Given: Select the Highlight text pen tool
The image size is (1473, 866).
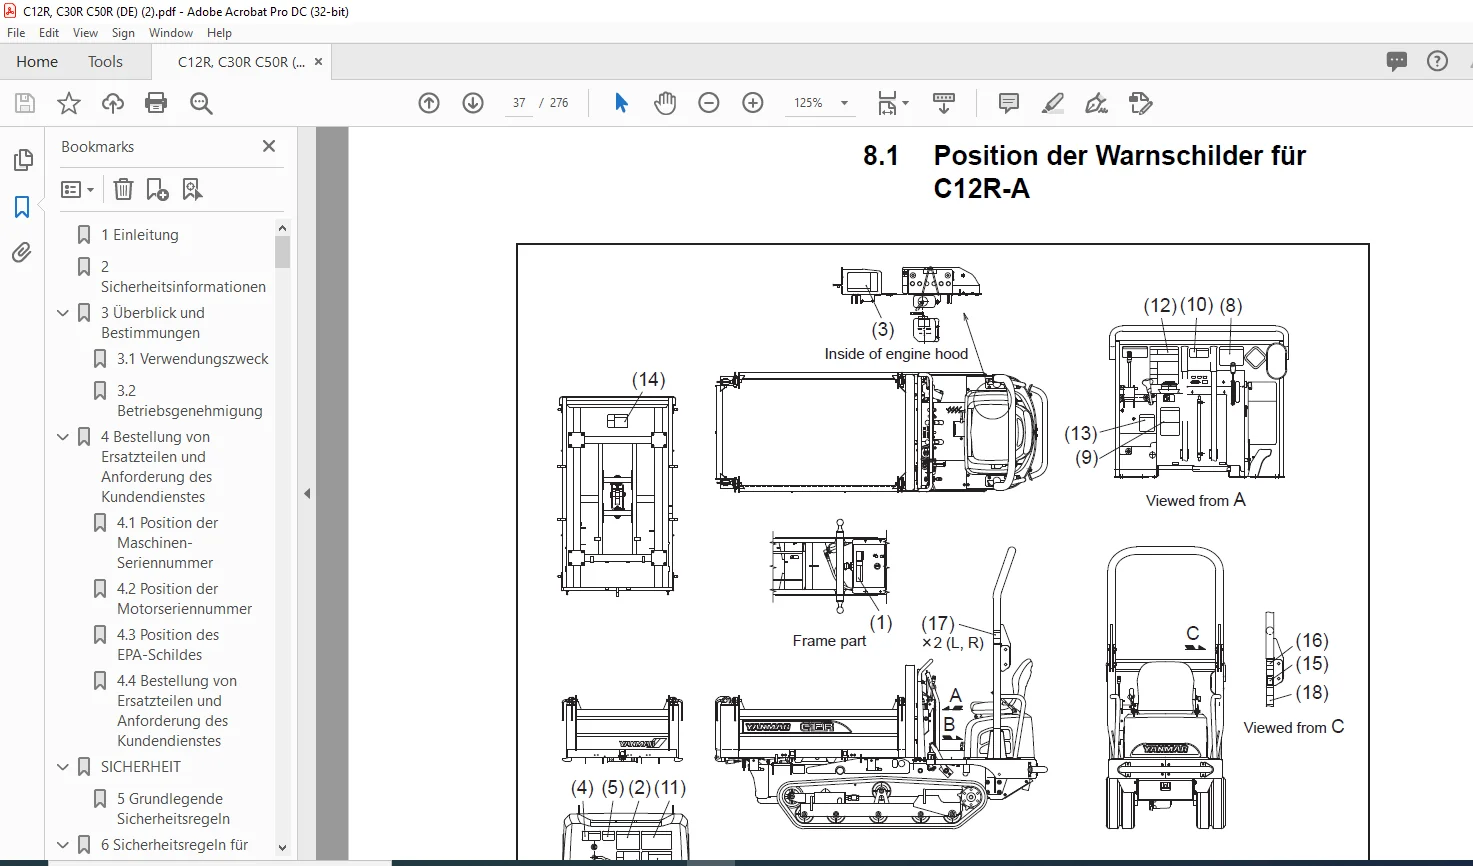Looking at the screenshot, I should [1053, 103].
